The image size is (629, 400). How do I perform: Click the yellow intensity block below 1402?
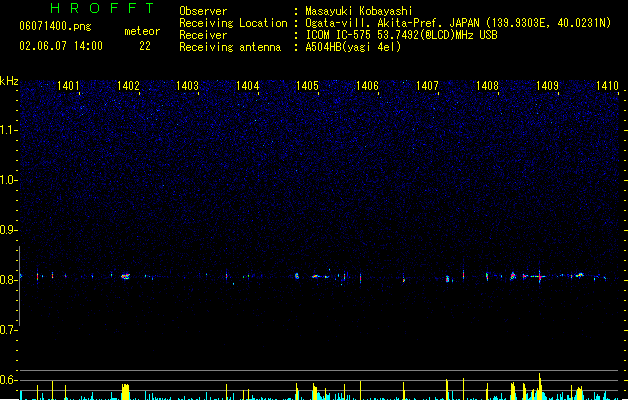point(126,392)
